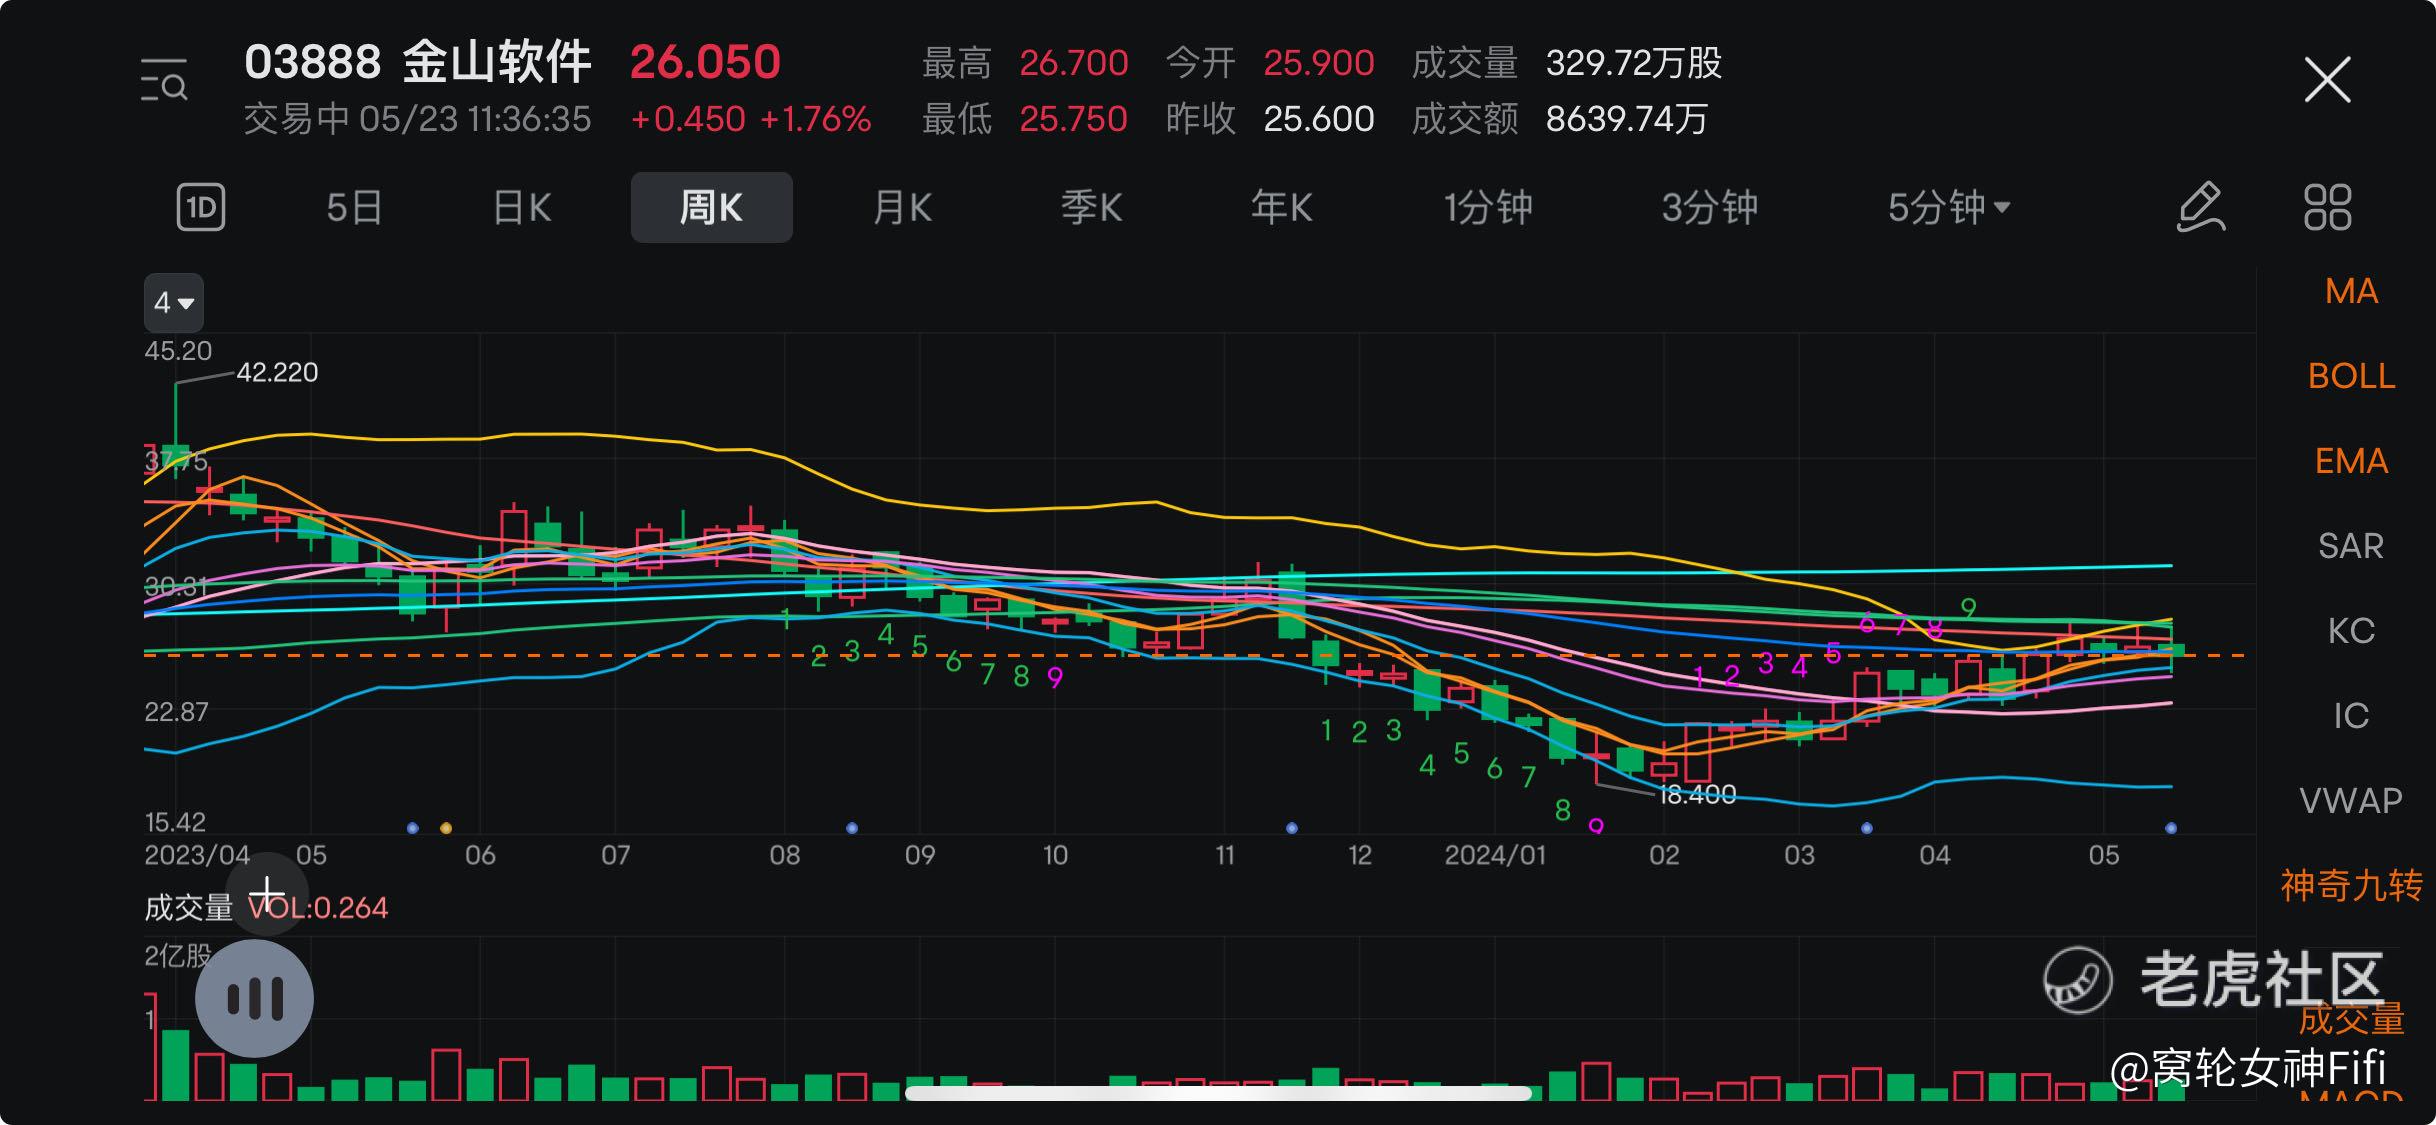Click the 成交量 panel label above volume bars
This screenshot has width=2436, height=1125.
coord(188,908)
